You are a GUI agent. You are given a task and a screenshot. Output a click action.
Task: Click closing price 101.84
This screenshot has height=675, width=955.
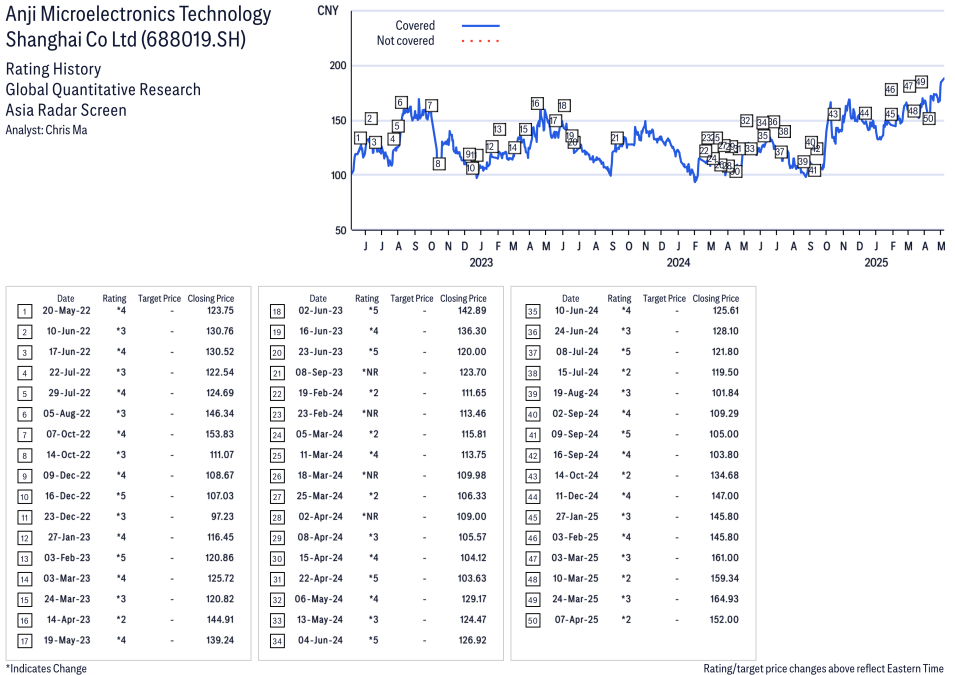[725, 393]
